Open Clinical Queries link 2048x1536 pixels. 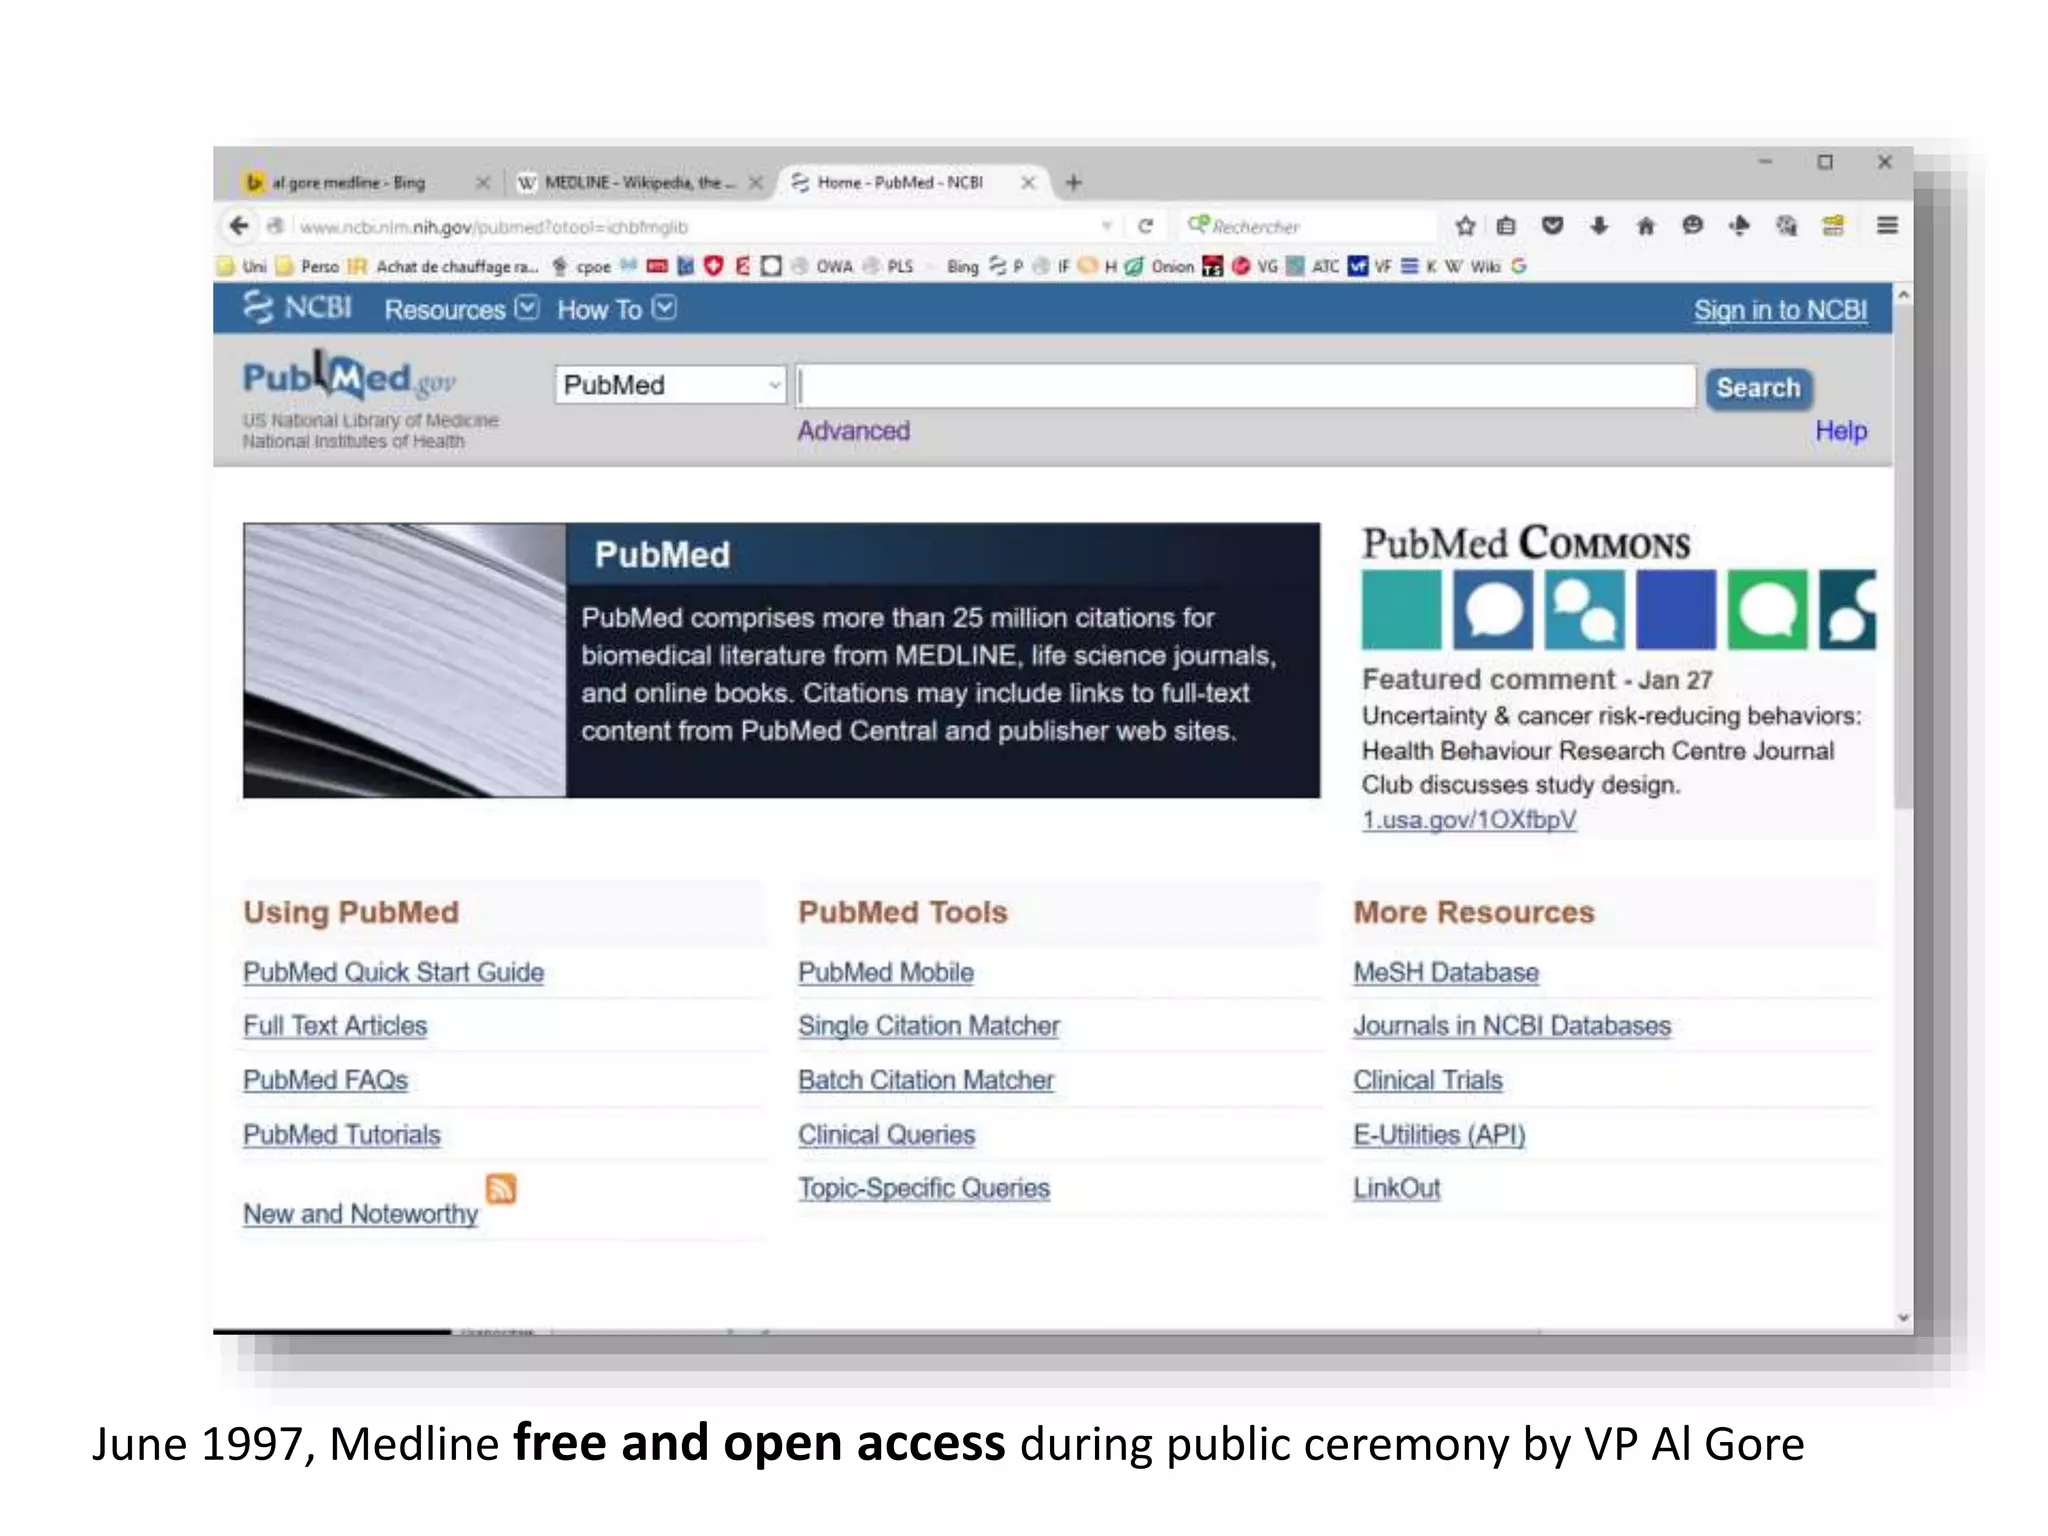click(x=886, y=1135)
